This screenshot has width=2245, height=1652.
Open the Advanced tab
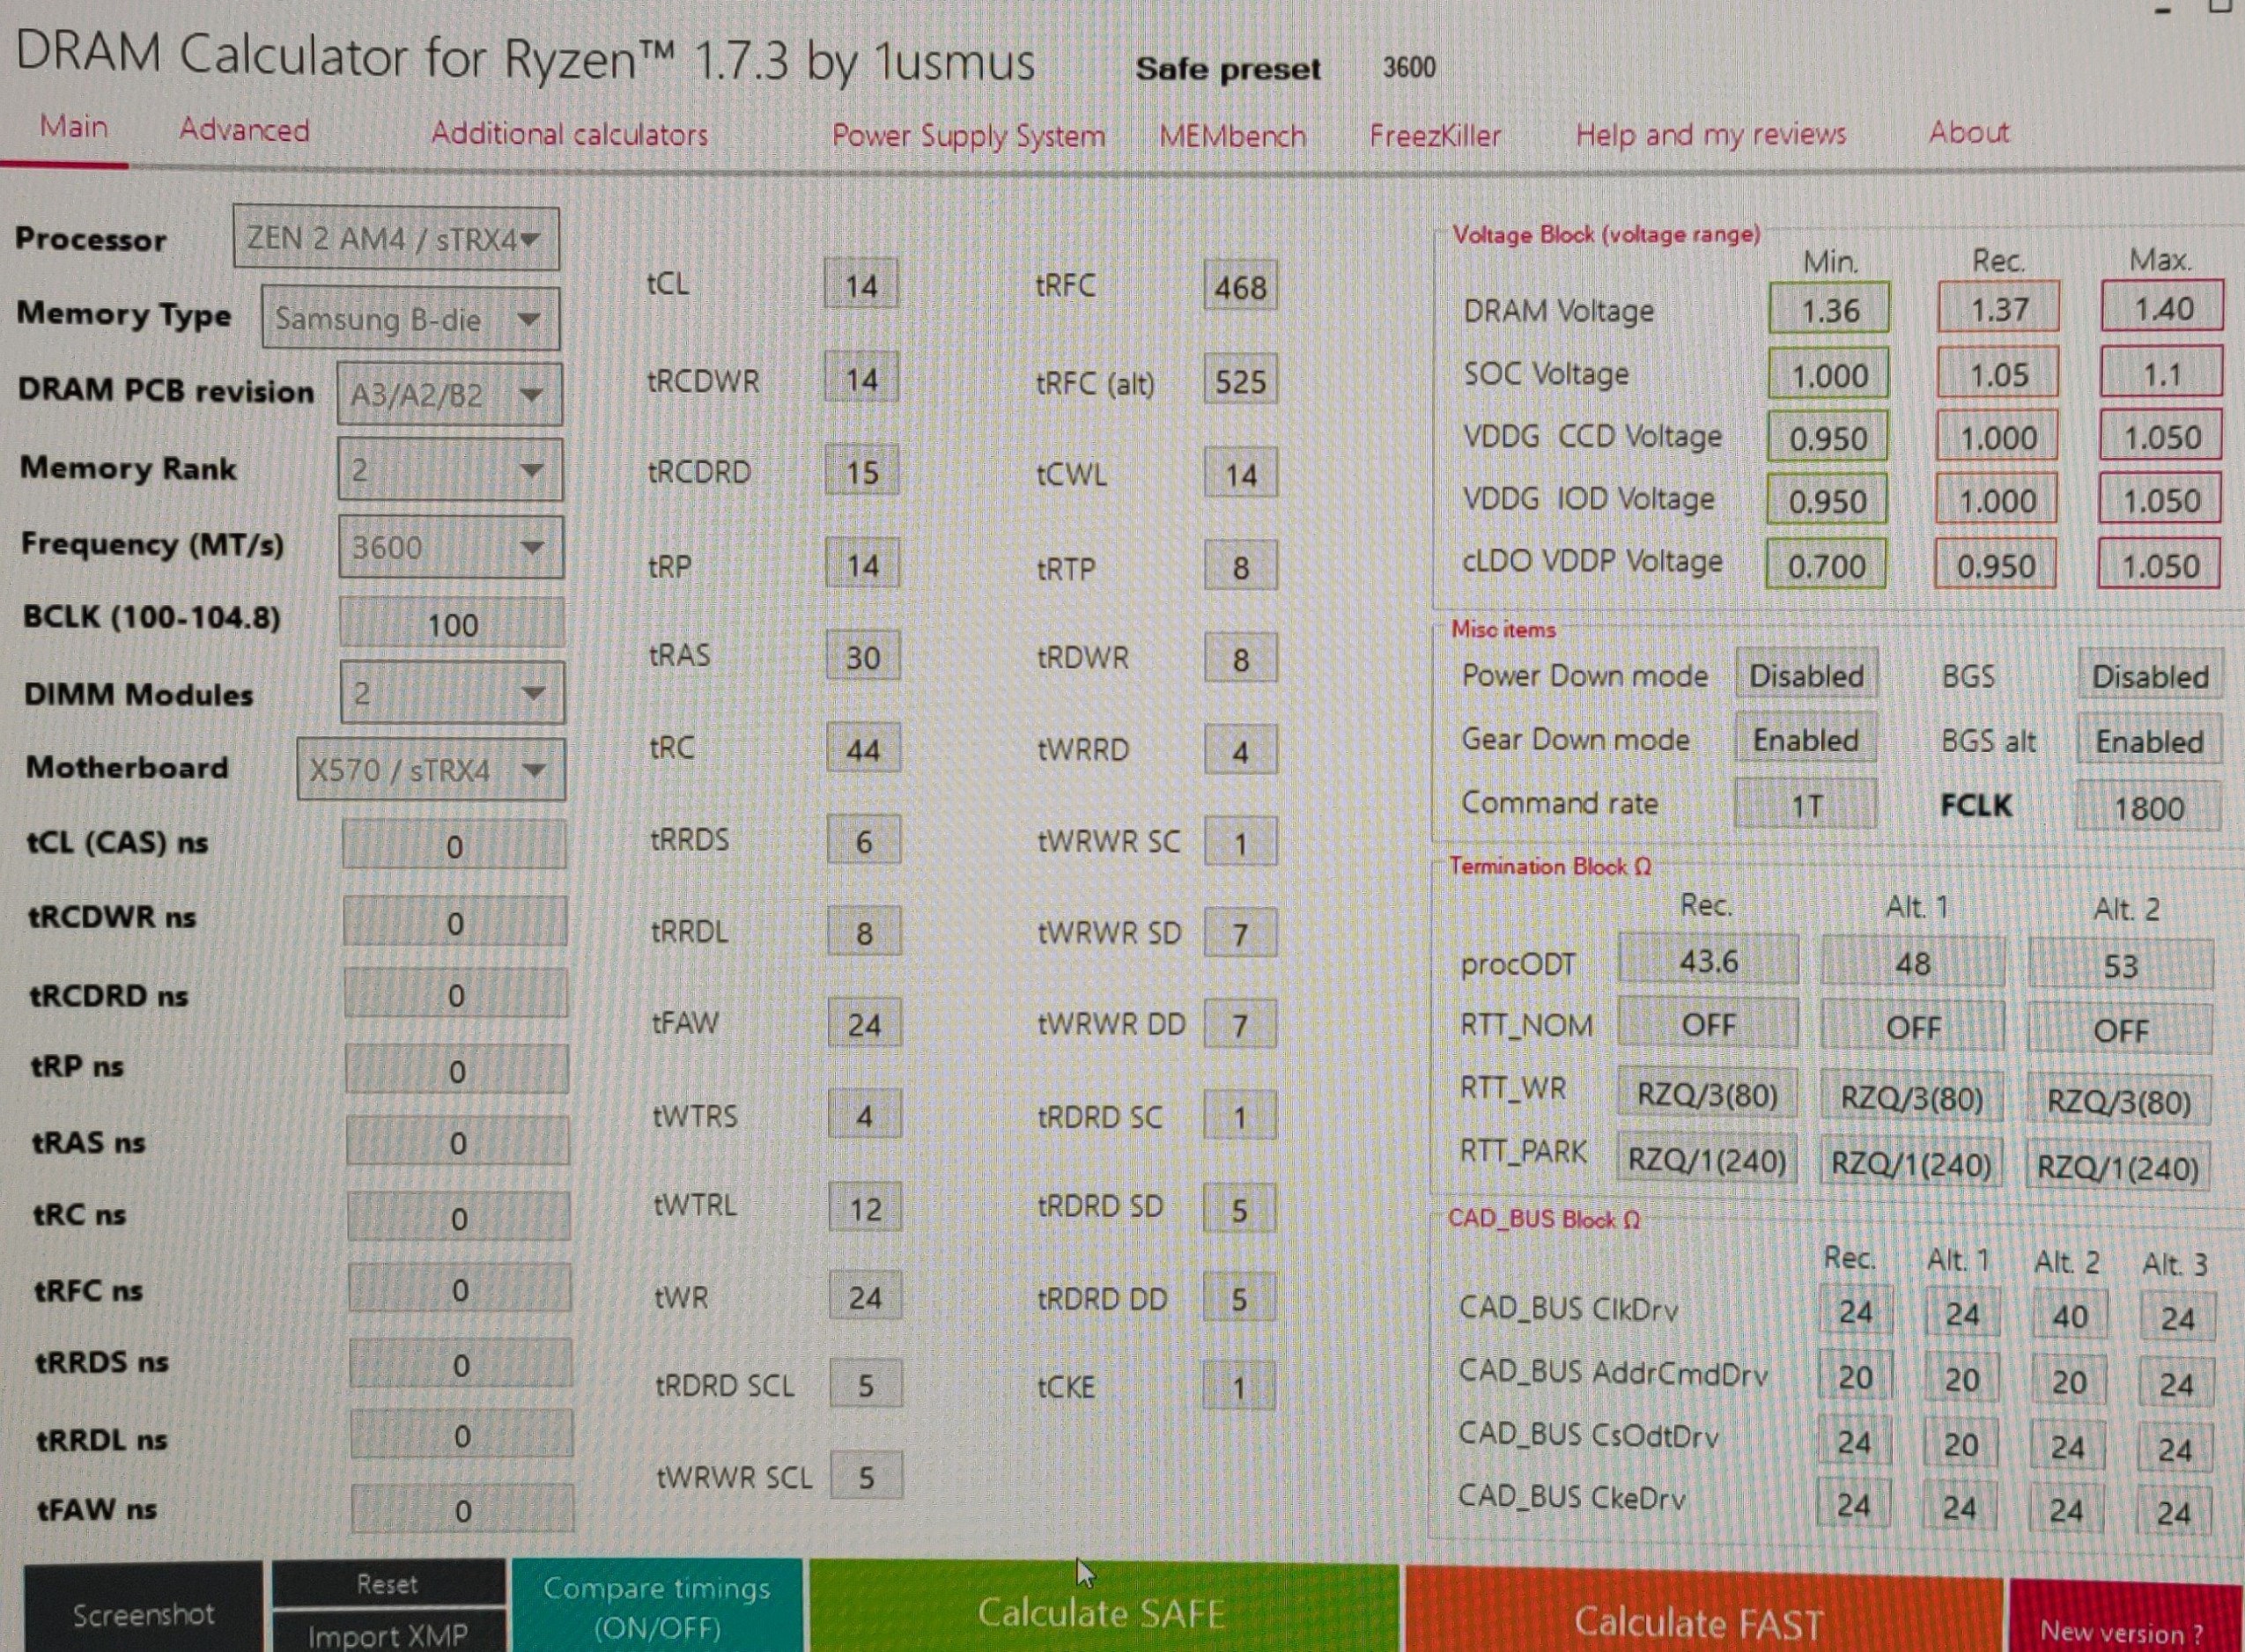click(x=244, y=130)
